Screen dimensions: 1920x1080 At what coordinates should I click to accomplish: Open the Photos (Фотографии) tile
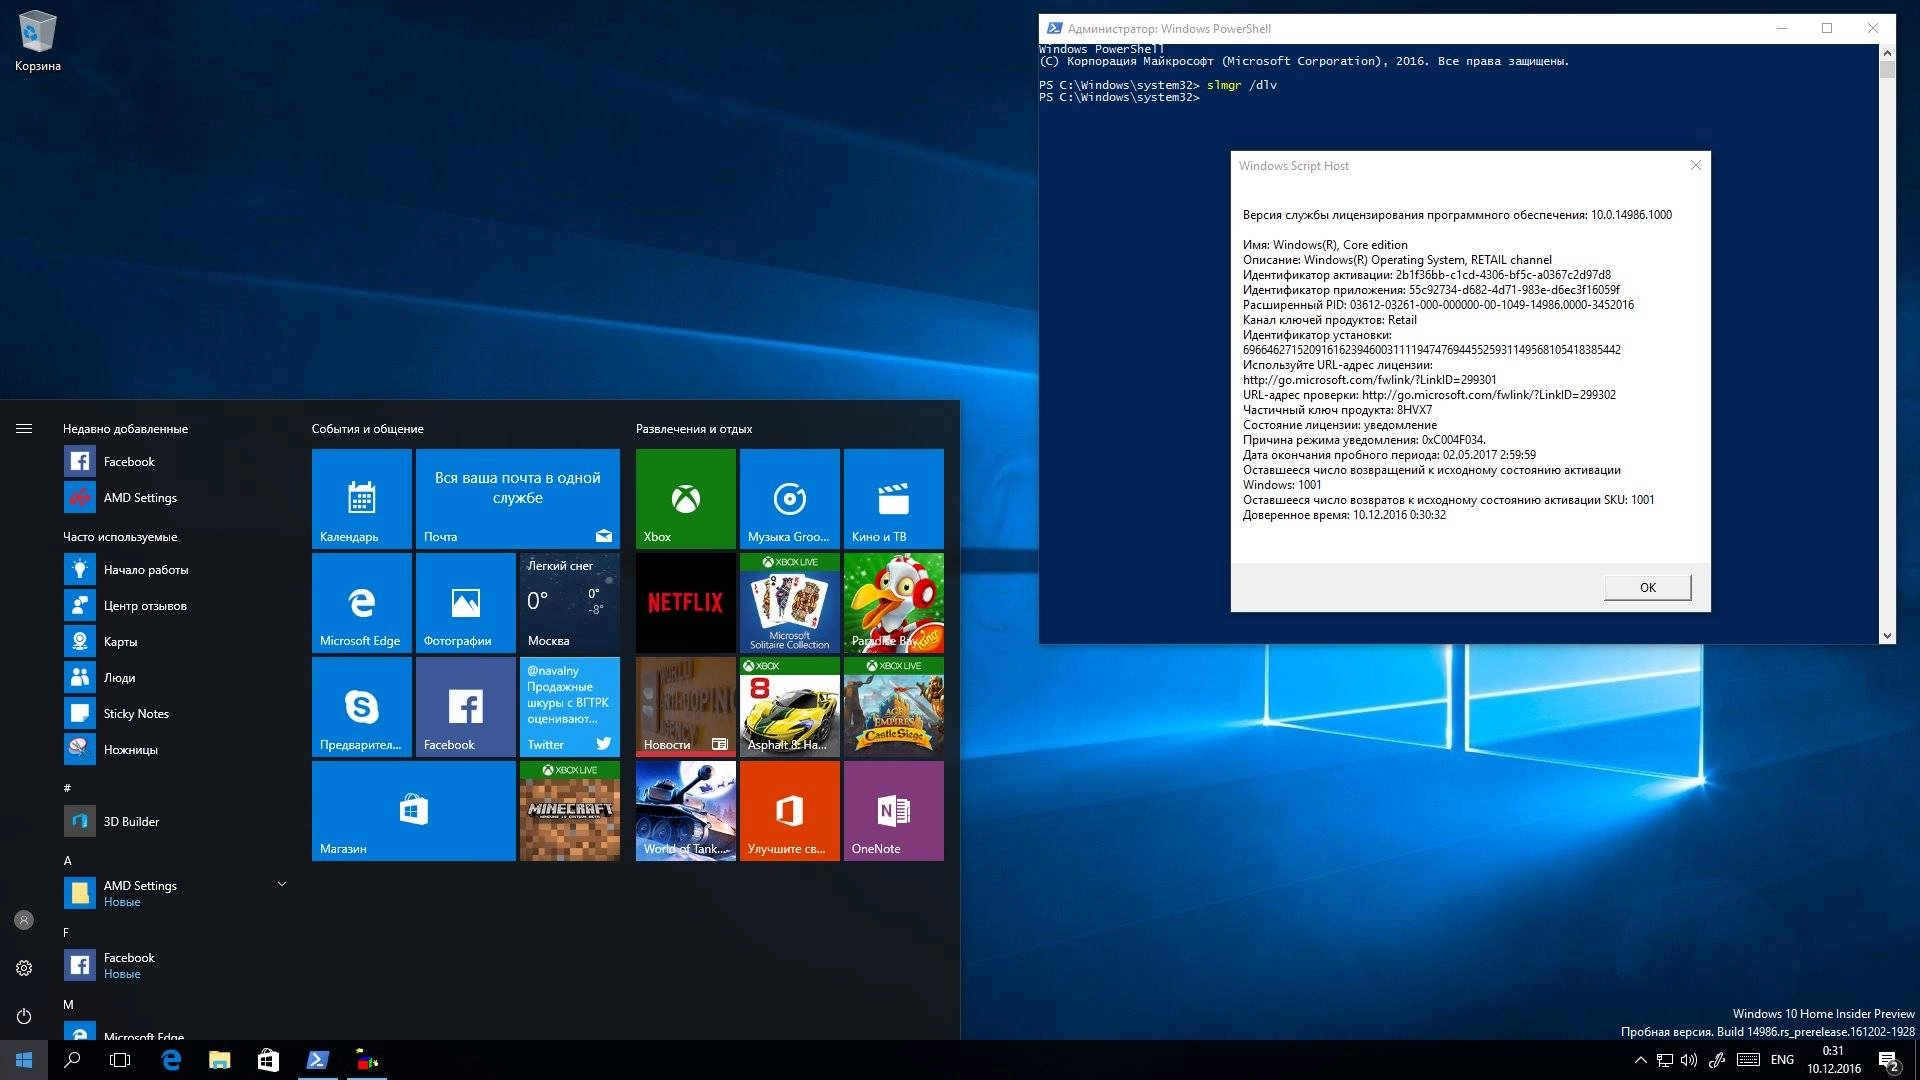click(466, 603)
